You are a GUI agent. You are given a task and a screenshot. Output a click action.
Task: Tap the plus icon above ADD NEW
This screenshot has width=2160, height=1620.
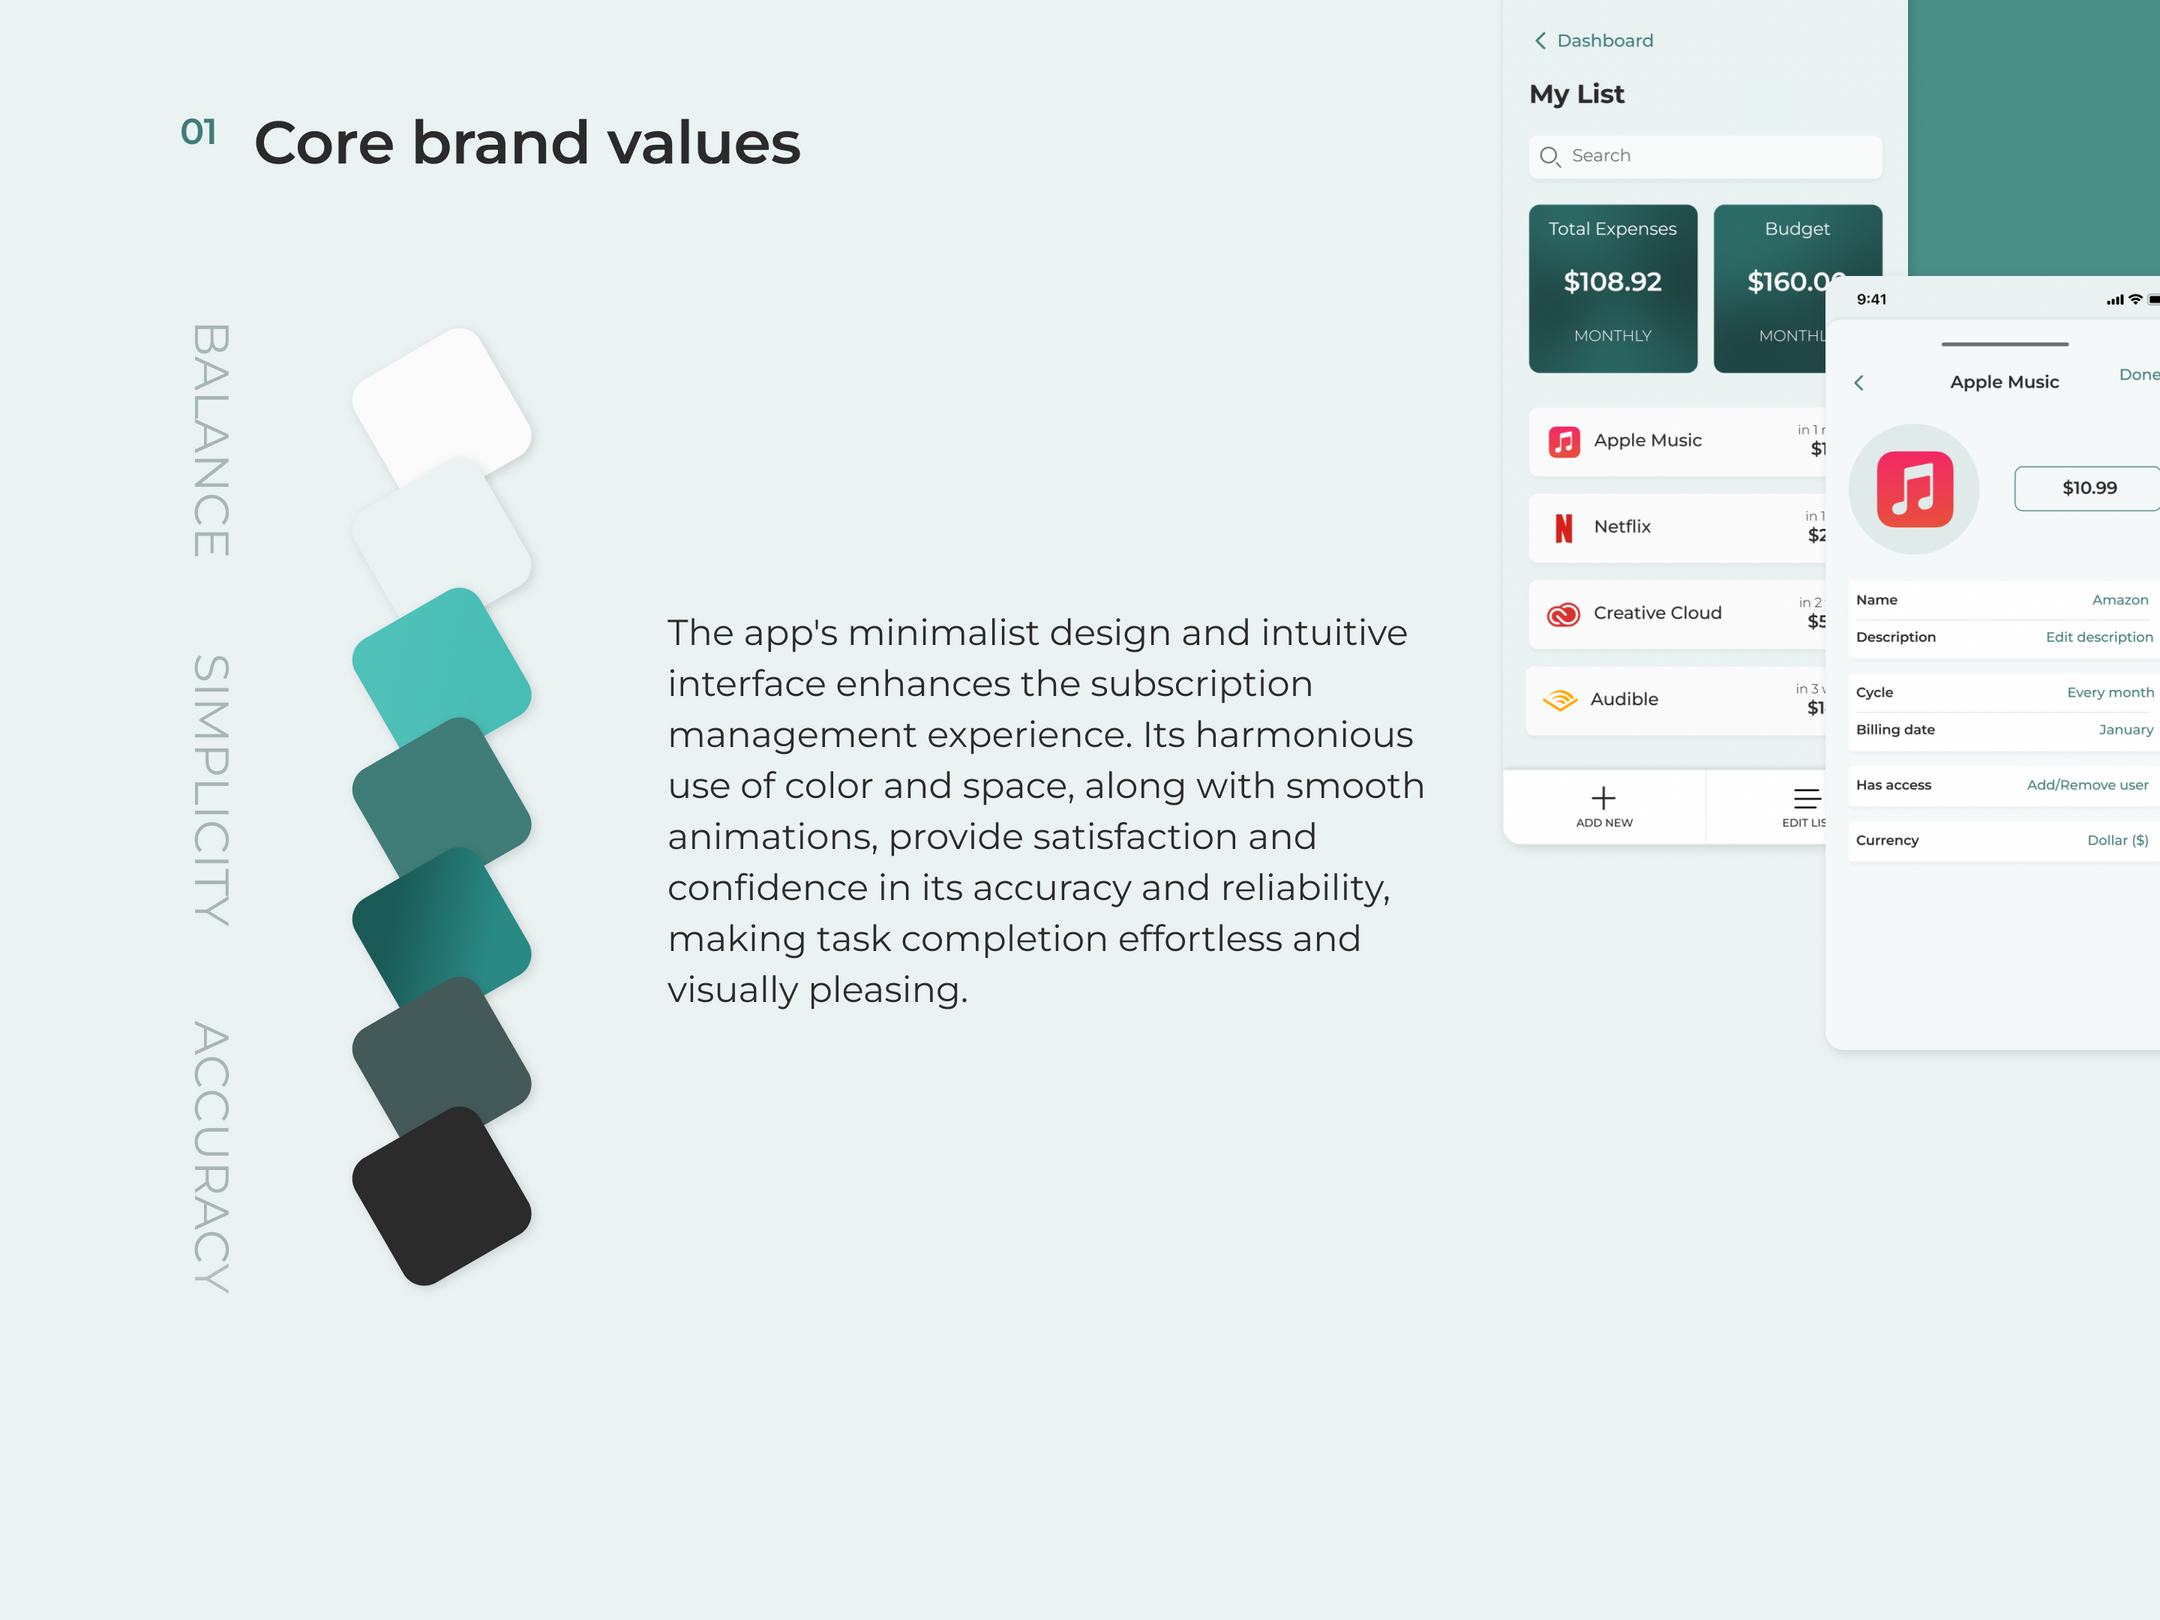pyautogui.click(x=1603, y=797)
